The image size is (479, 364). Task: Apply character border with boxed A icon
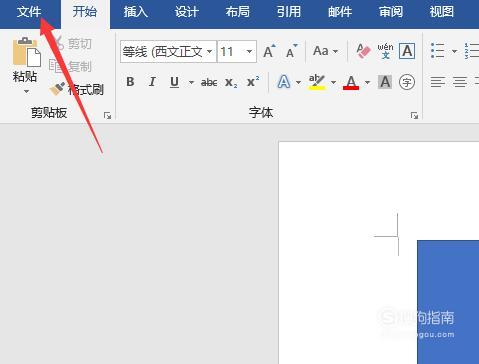pos(407,51)
